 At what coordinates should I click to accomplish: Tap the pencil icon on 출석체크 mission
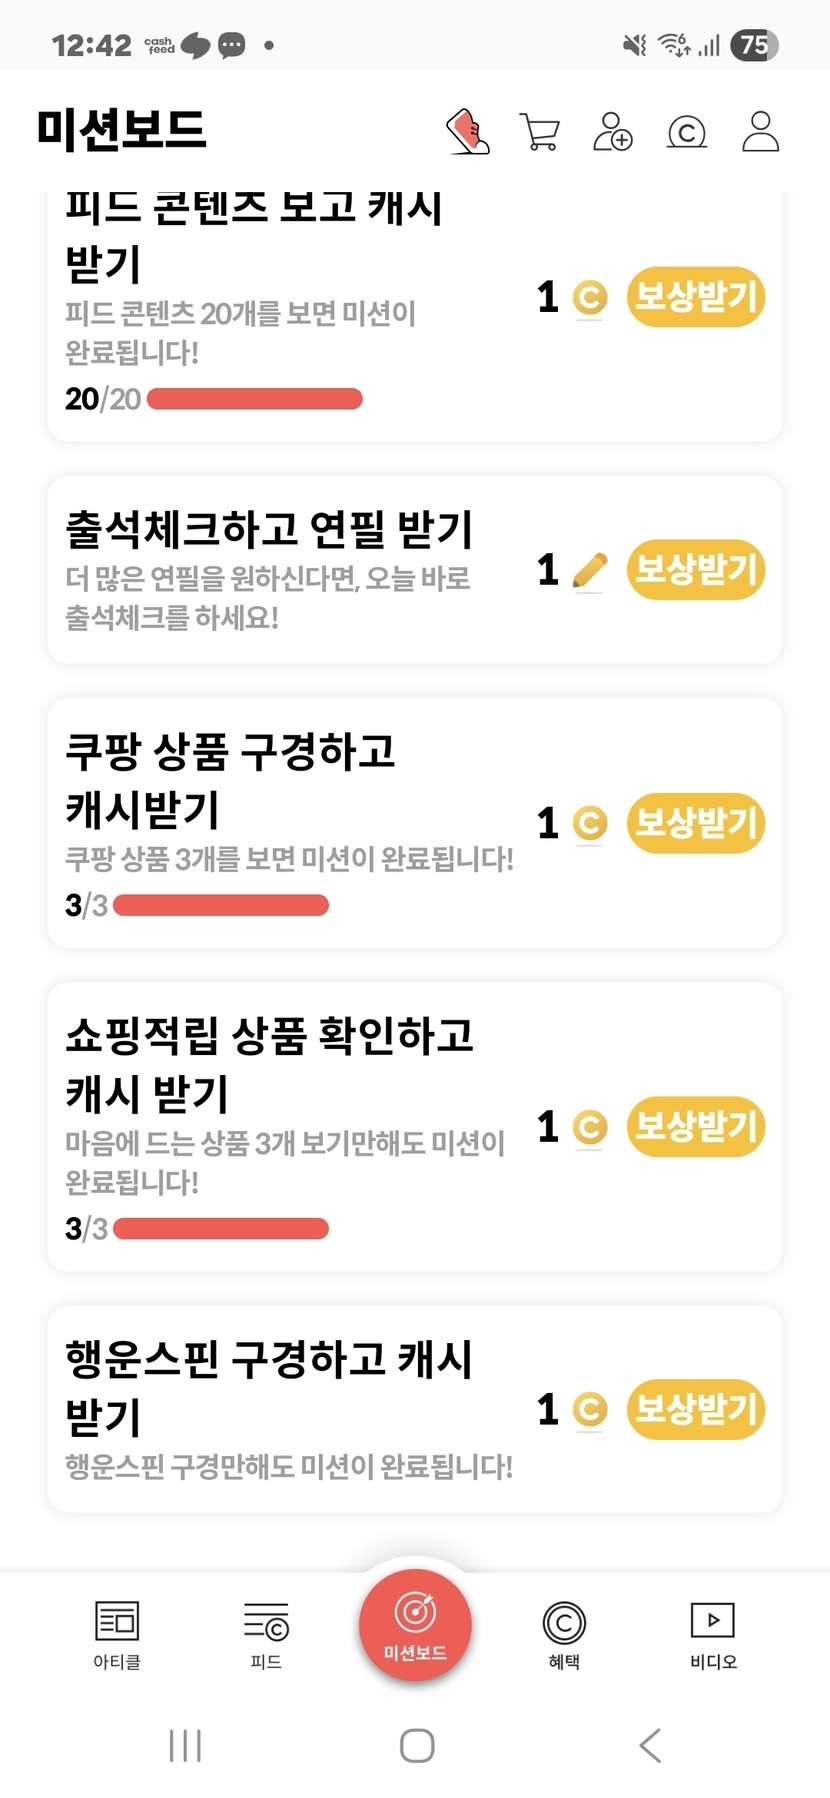point(590,571)
